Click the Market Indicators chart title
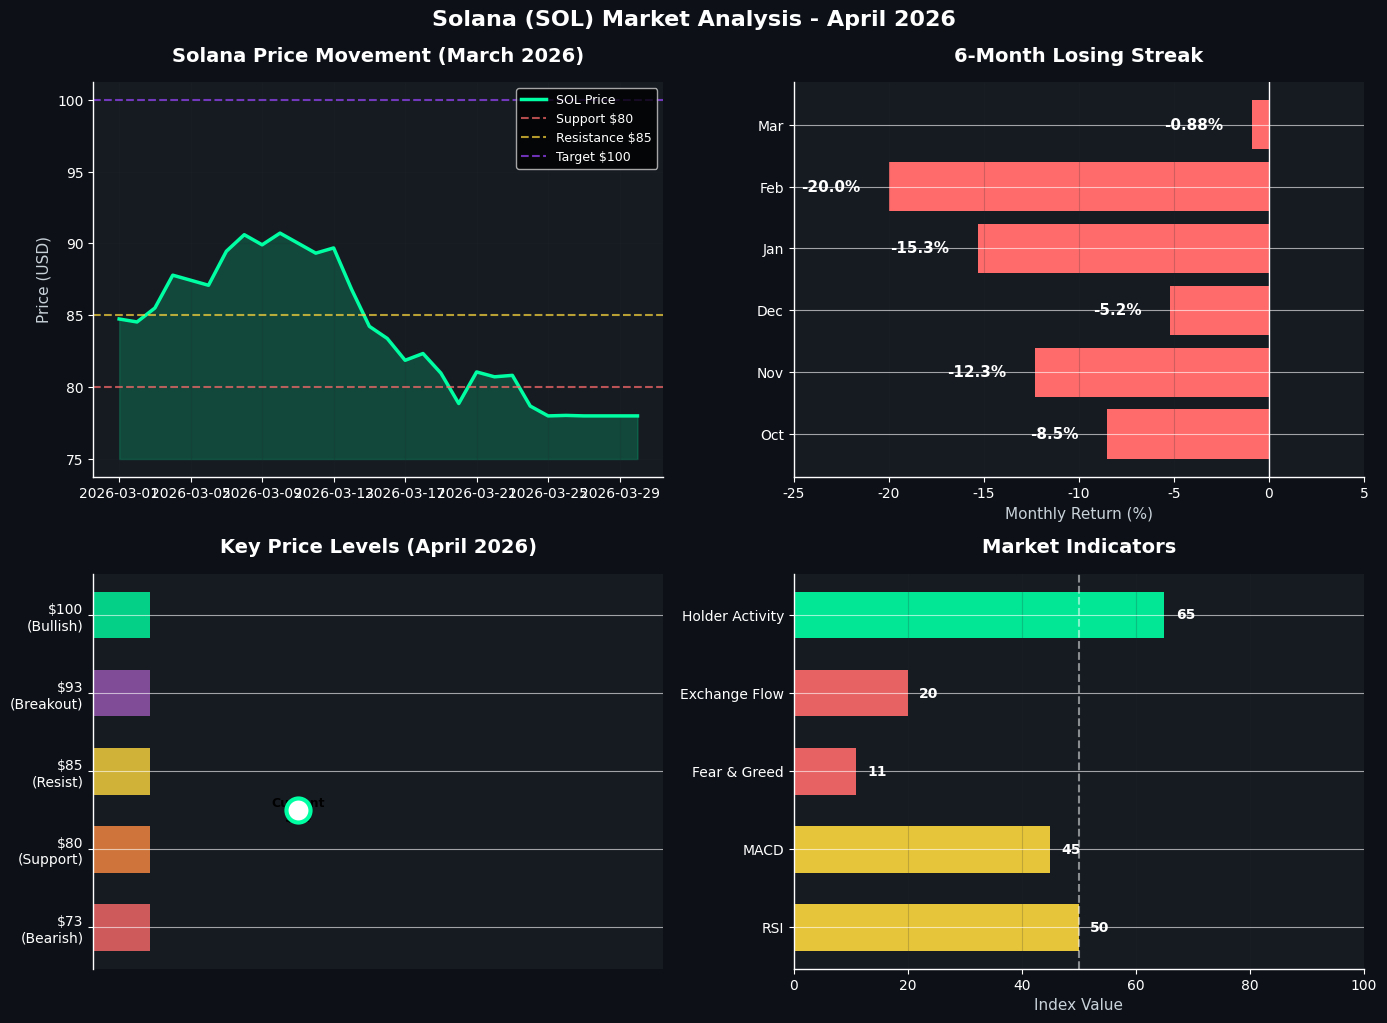The height and width of the screenshot is (1023, 1387). tap(1079, 547)
